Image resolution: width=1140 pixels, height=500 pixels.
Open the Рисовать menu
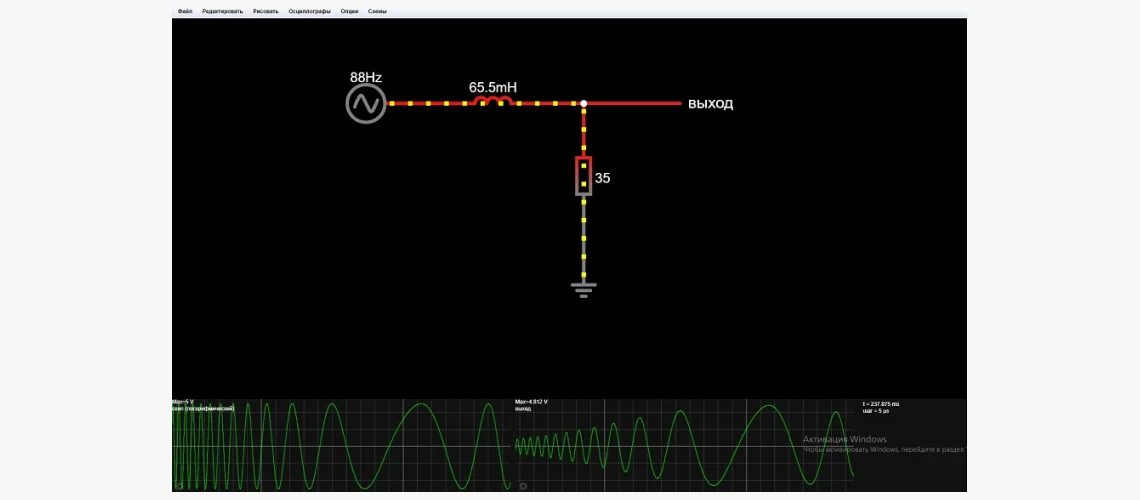pos(266,11)
